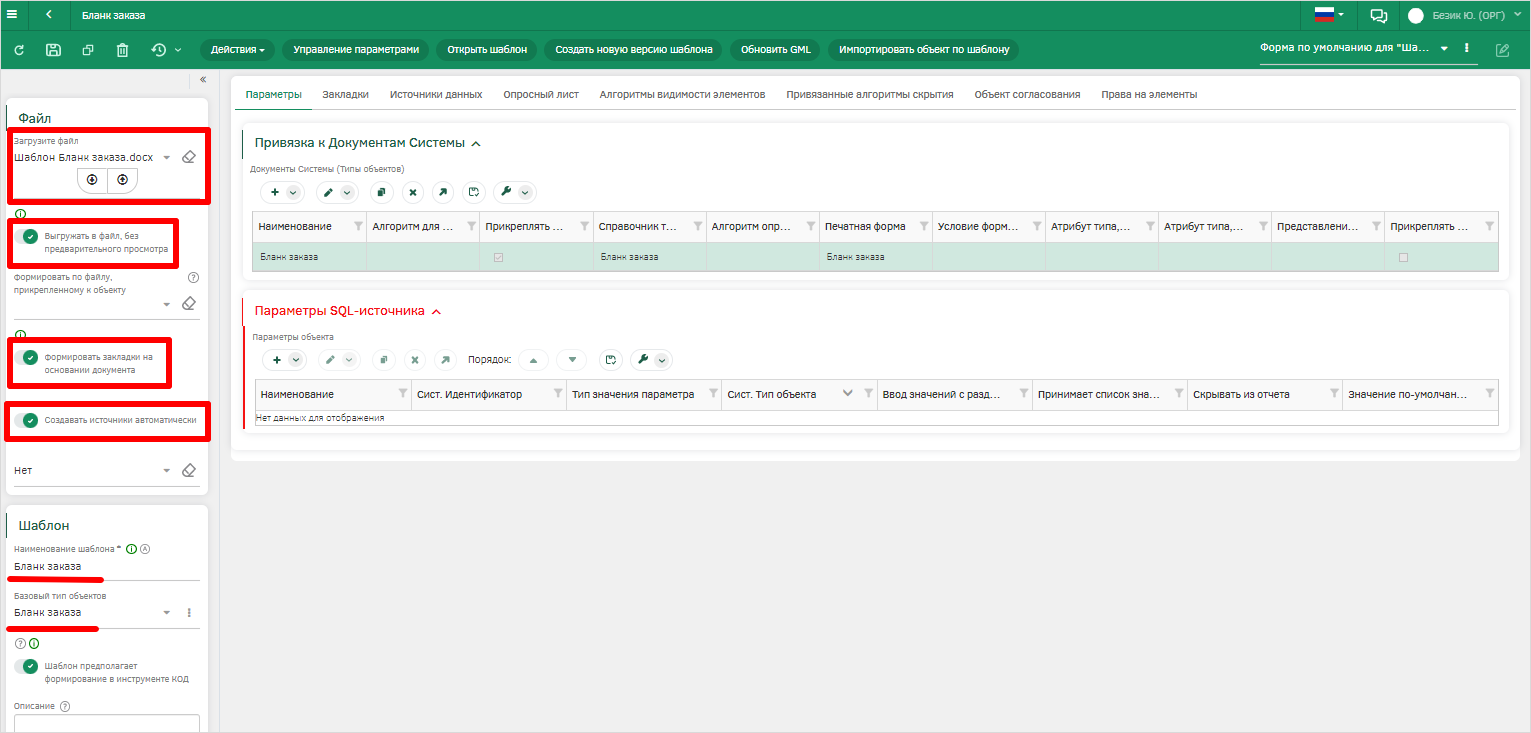This screenshot has width=1531, height=733.
Task: Move parameter up in Порядок
Action: pyautogui.click(x=533, y=360)
